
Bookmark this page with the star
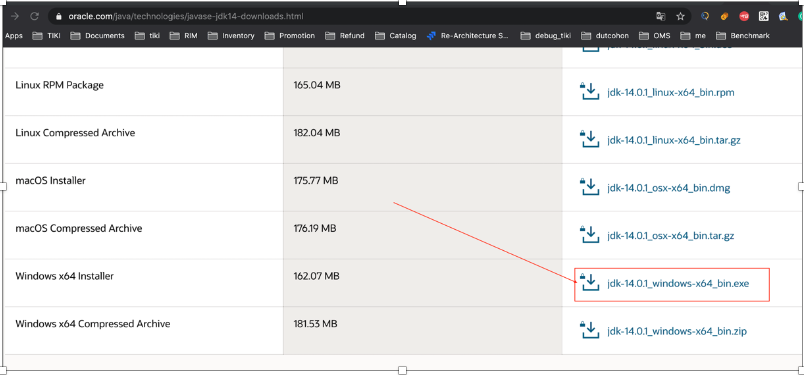pos(680,16)
